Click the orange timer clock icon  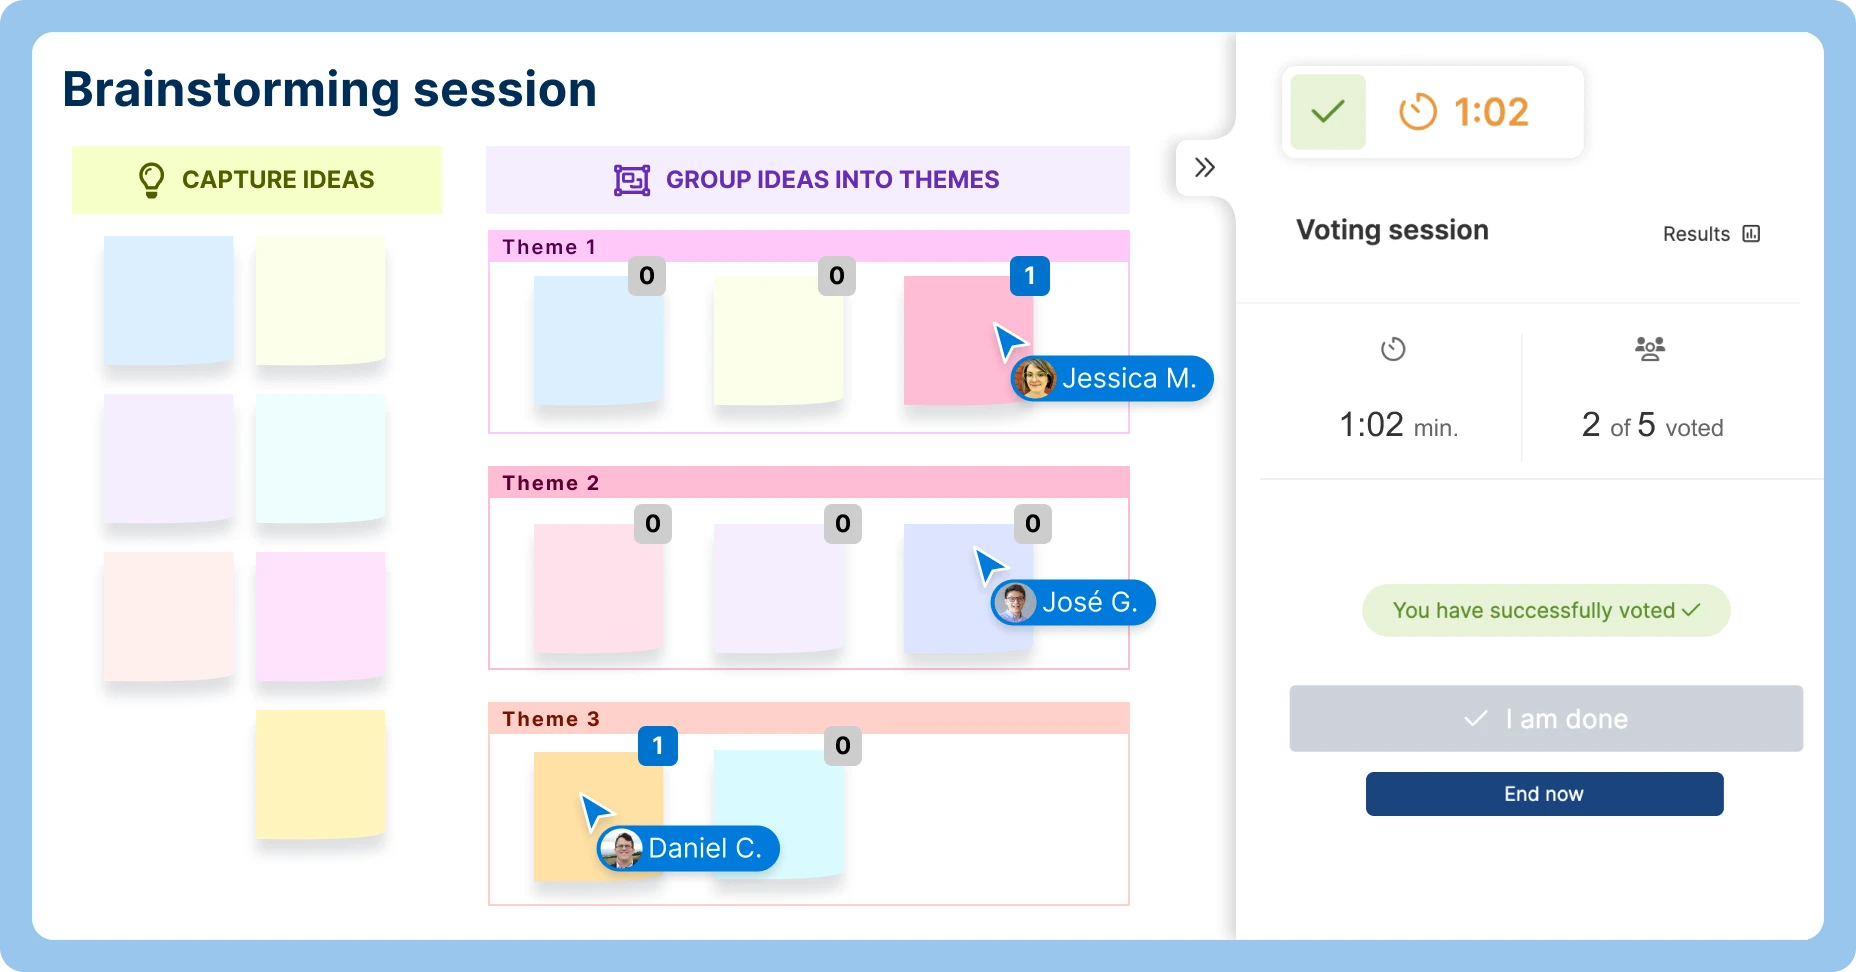pos(1417,112)
